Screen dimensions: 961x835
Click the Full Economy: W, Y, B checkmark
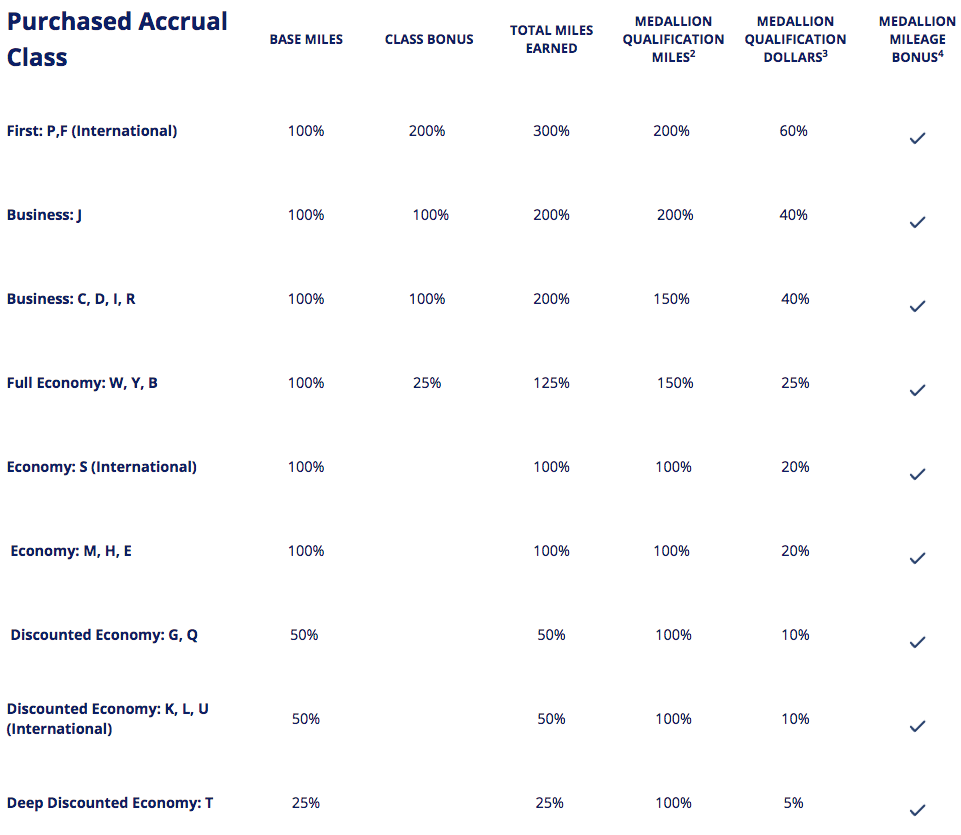(x=917, y=391)
